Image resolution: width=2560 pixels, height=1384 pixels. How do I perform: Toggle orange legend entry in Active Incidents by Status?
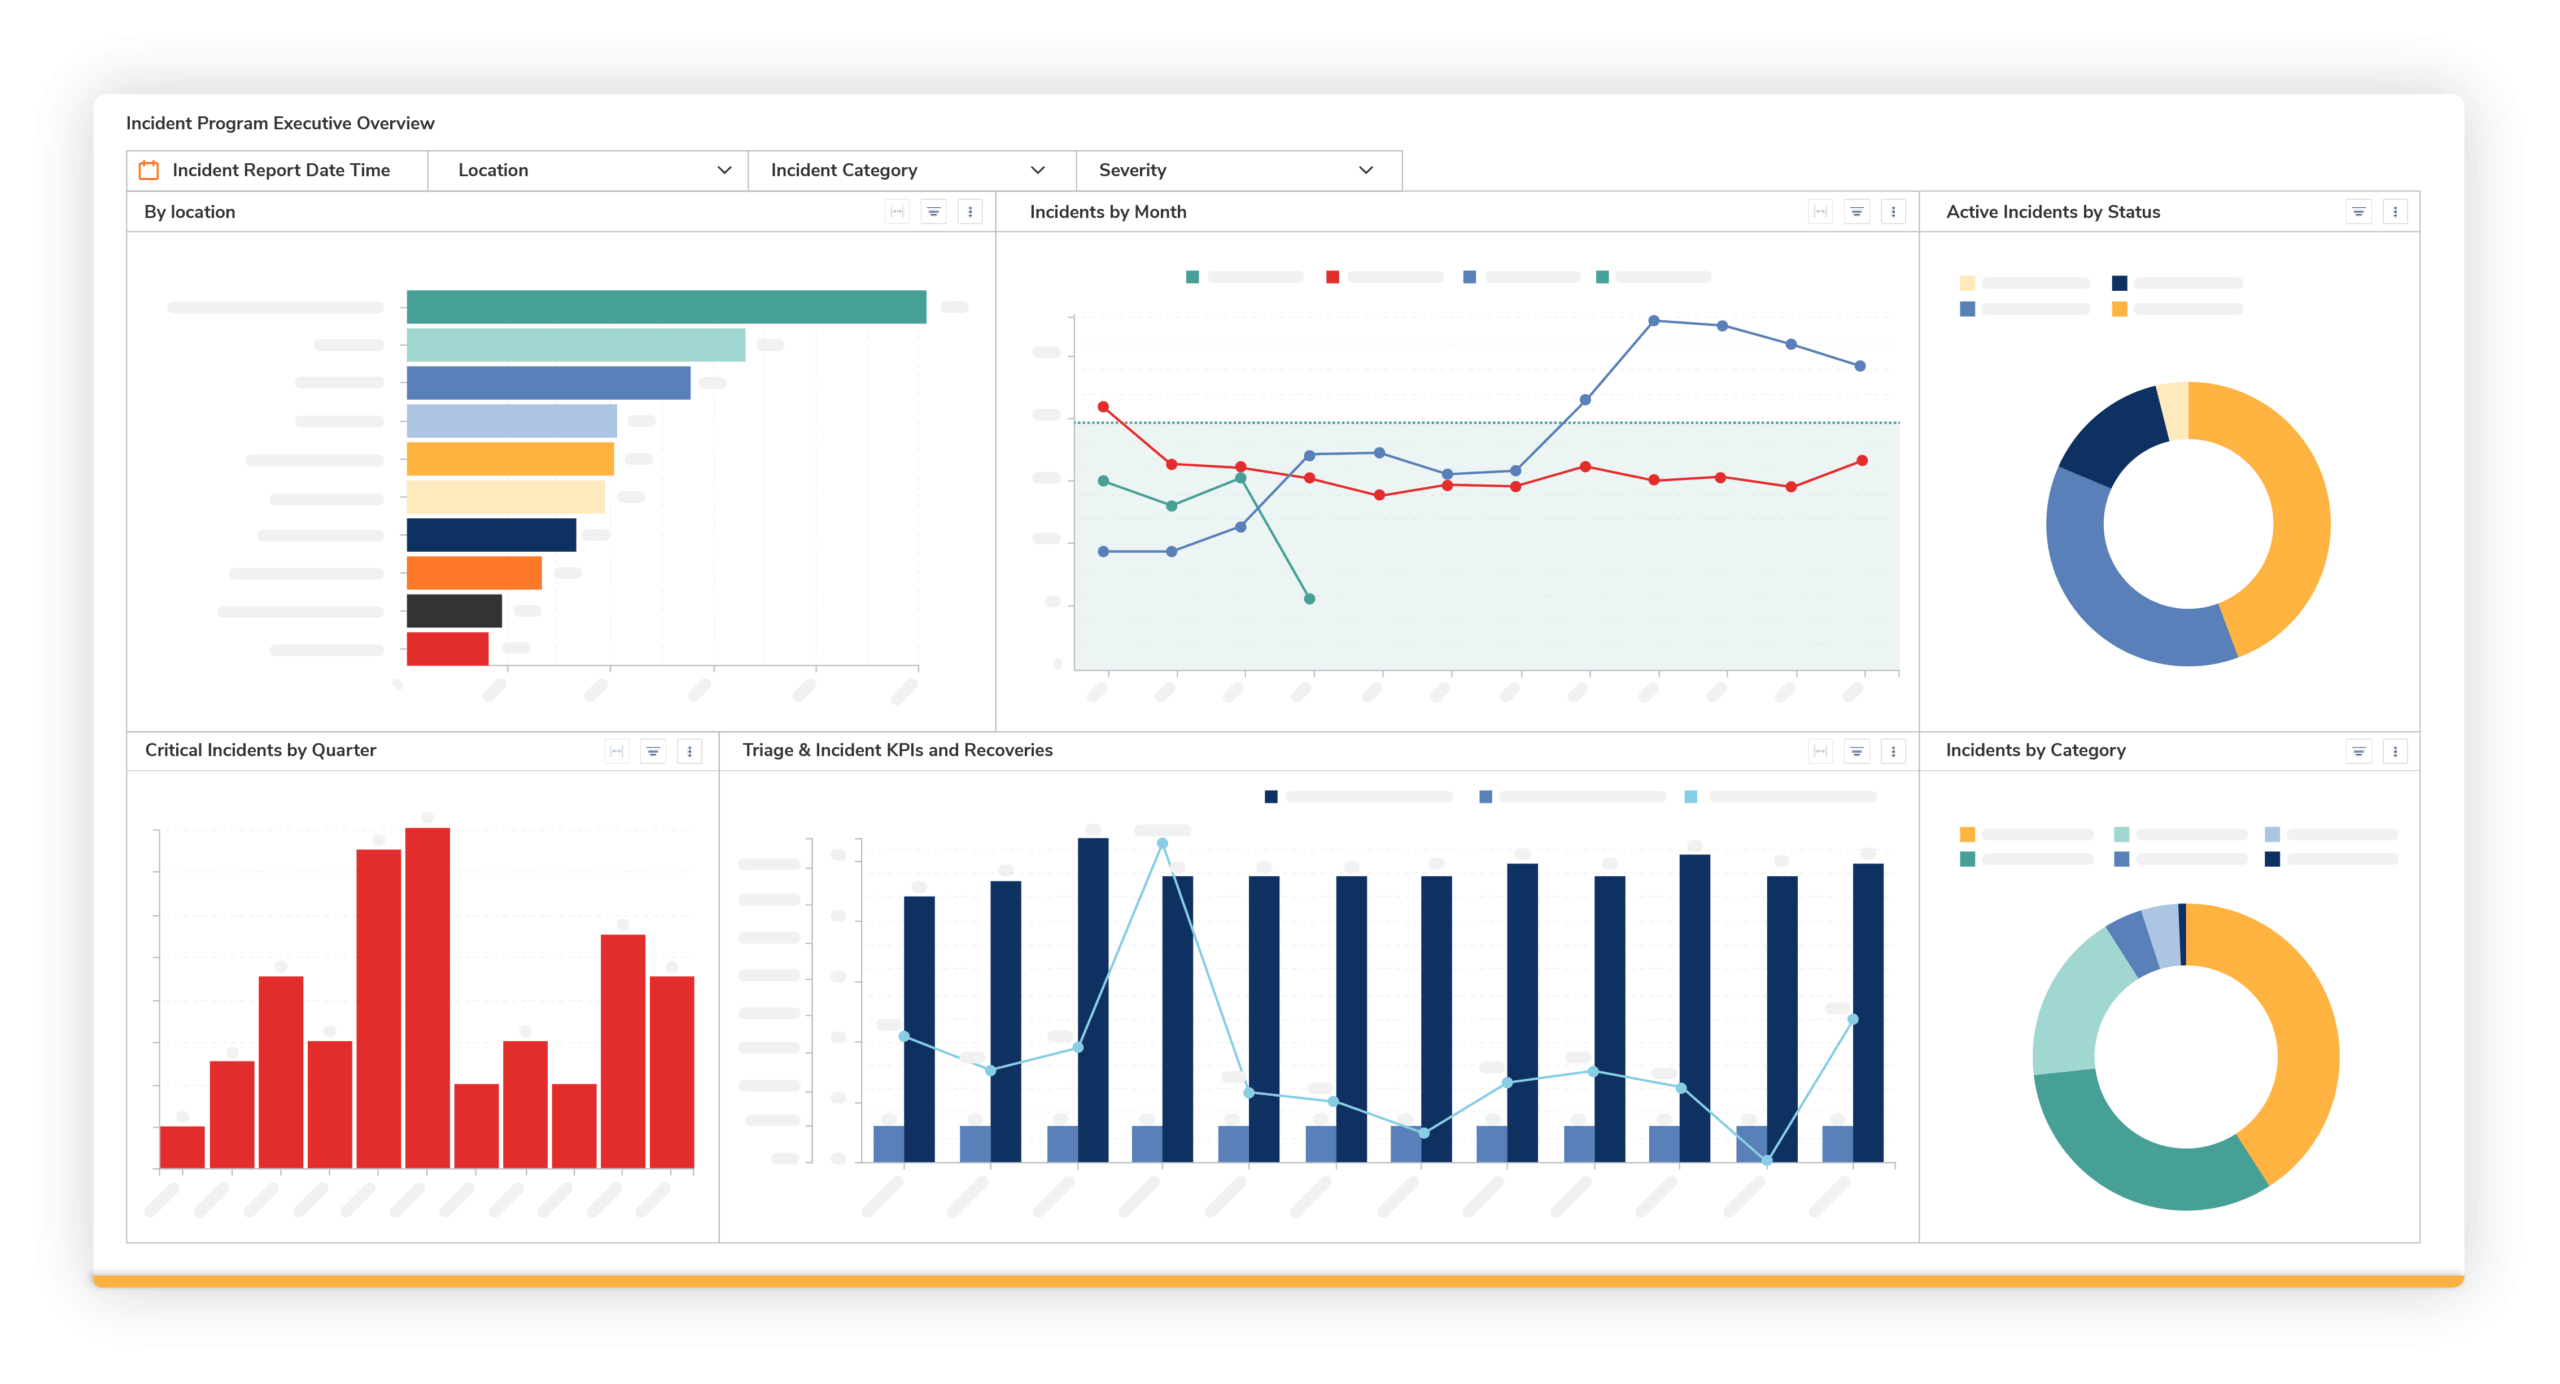coord(2119,309)
